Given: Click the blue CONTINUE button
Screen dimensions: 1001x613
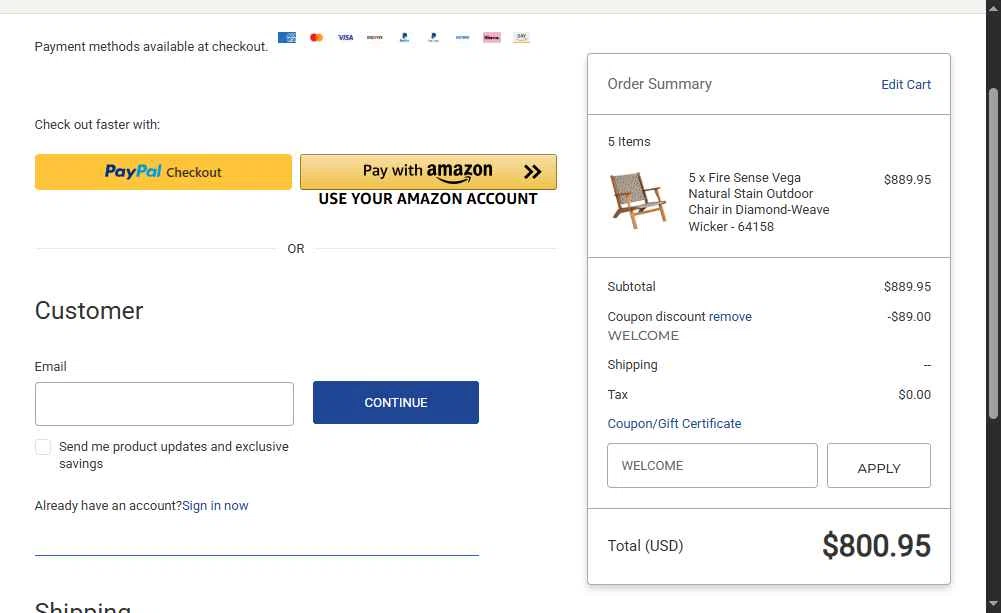Looking at the screenshot, I should click(x=396, y=402).
